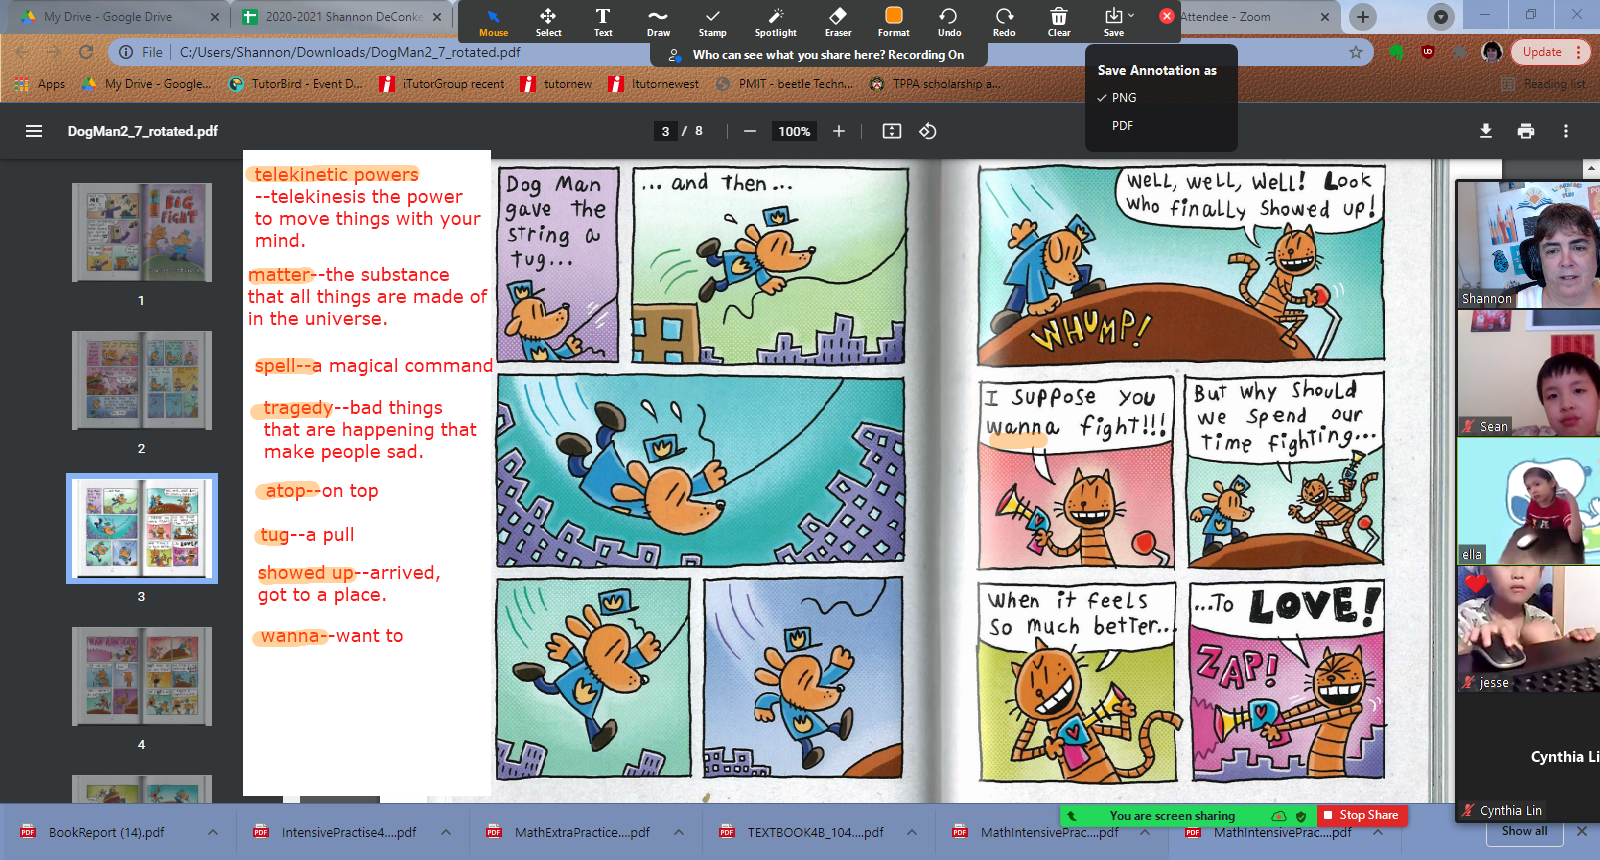Rotate the PDF counterclockwise
The image size is (1600, 860).
[x=928, y=131]
